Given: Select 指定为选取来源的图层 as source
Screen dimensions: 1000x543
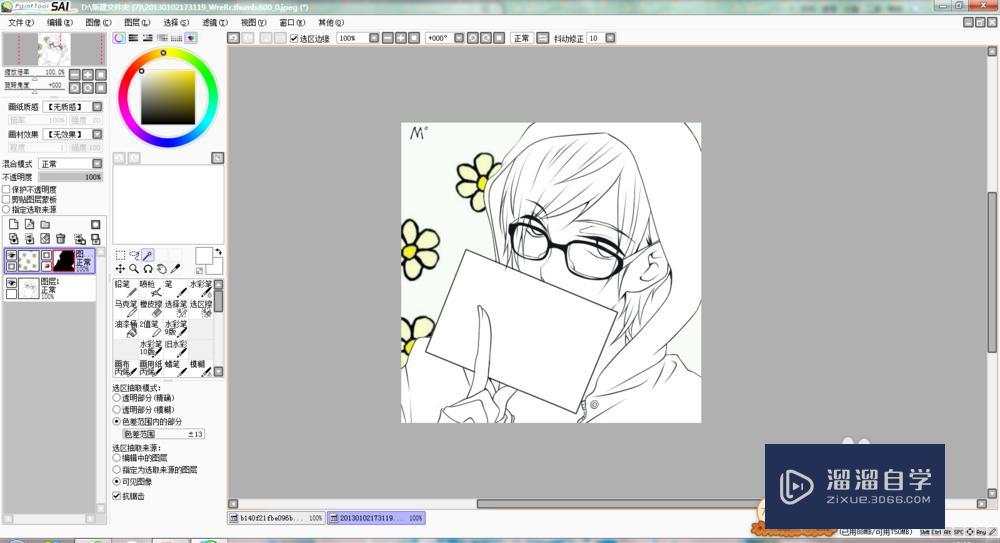Looking at the screenshot, I should tap(117, 470).
